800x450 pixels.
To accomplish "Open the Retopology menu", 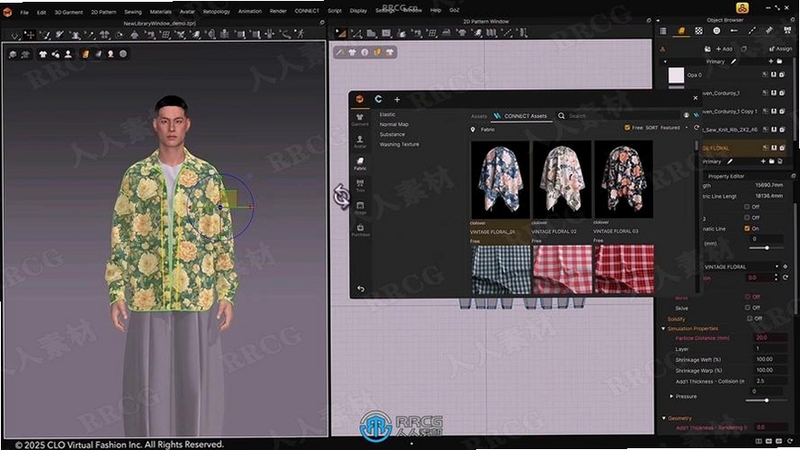I will pyautogui.click(x=216, y=11).
